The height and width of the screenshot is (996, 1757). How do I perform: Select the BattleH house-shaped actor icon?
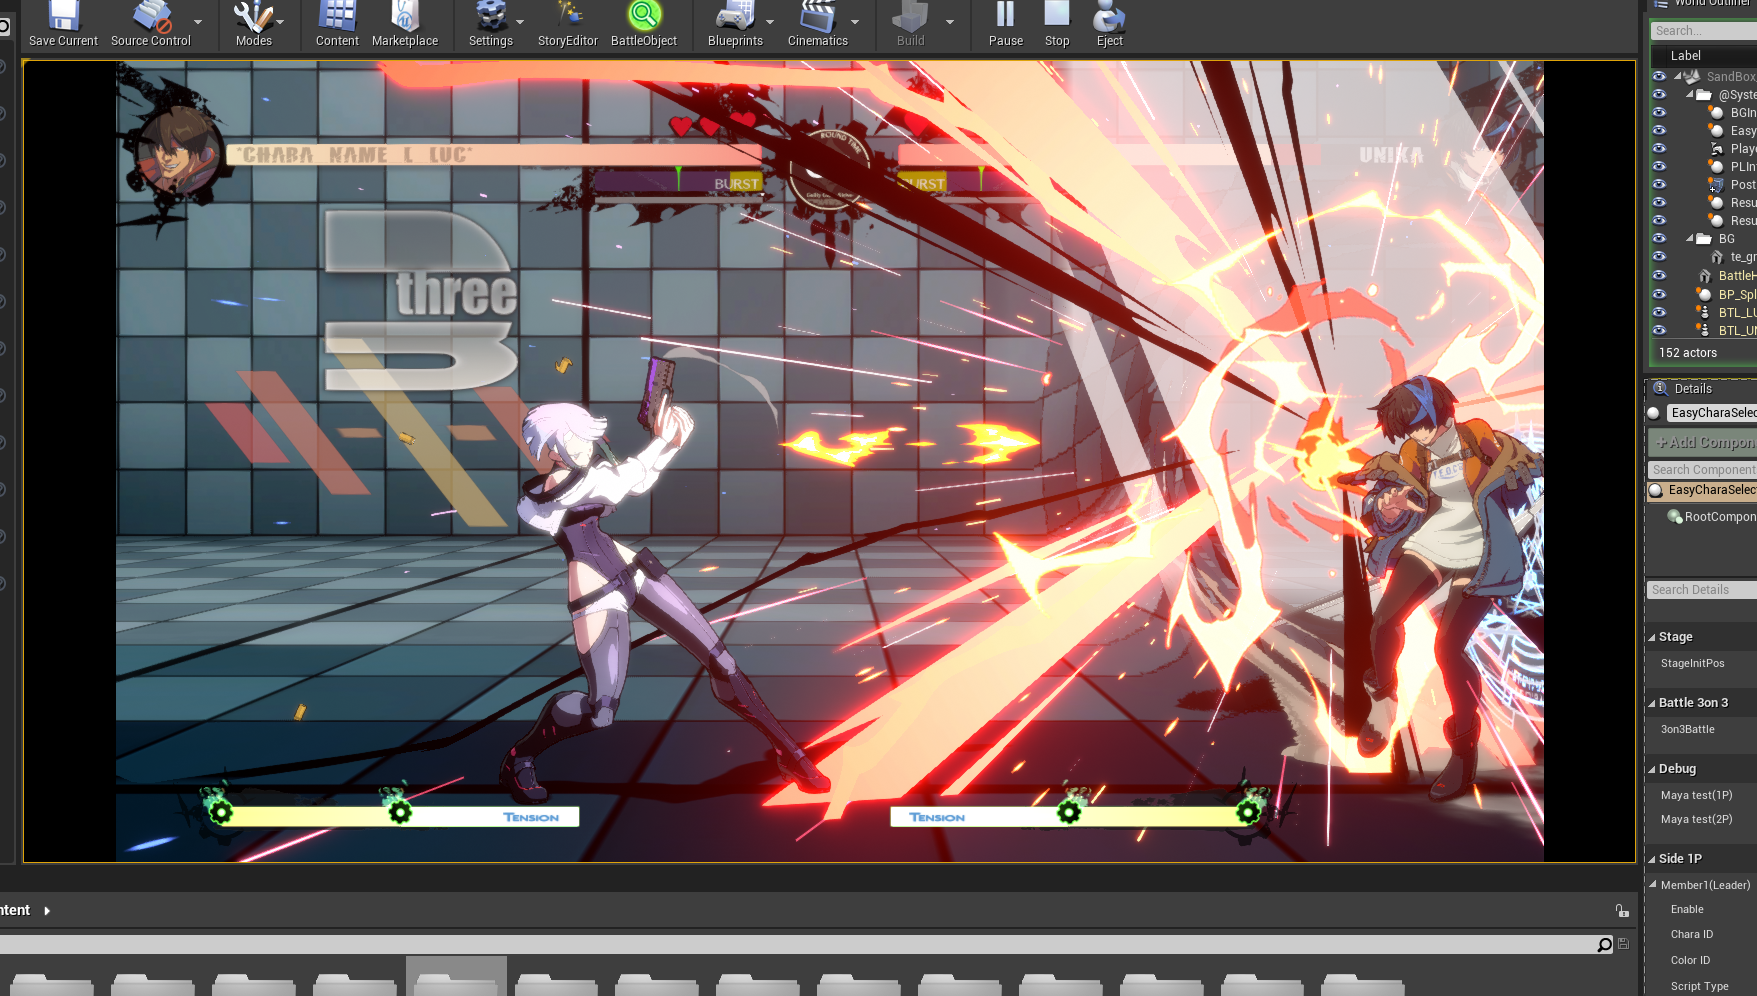pyautogui.click(x=1705, y=275)
